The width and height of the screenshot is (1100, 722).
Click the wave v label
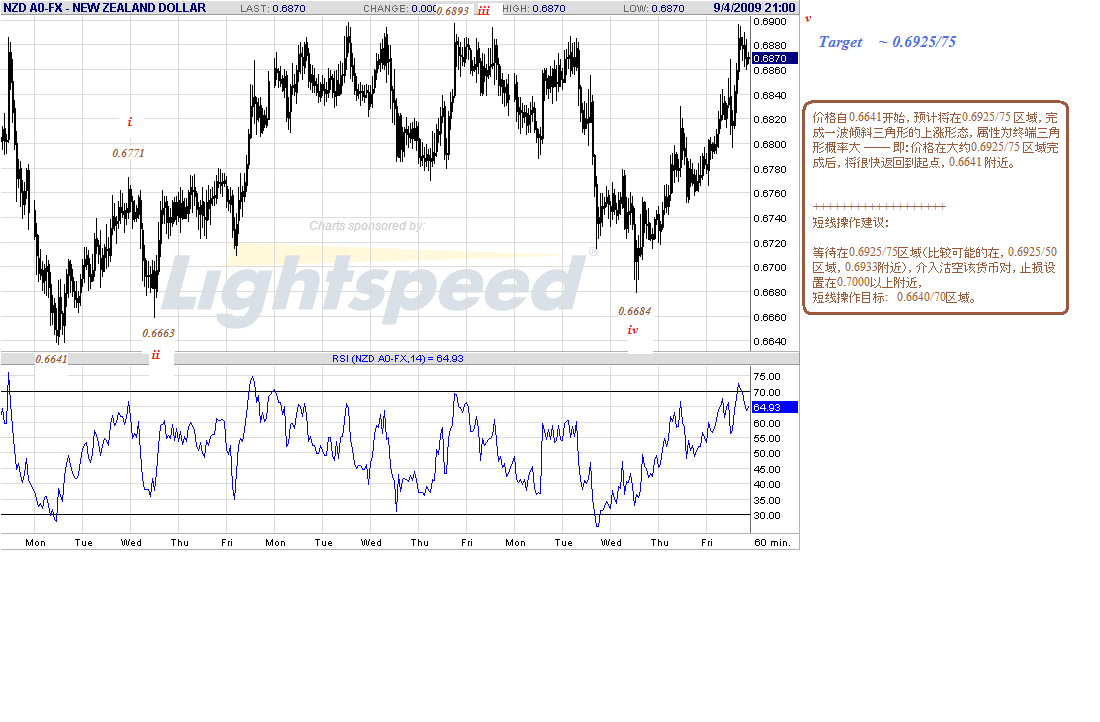807,19
